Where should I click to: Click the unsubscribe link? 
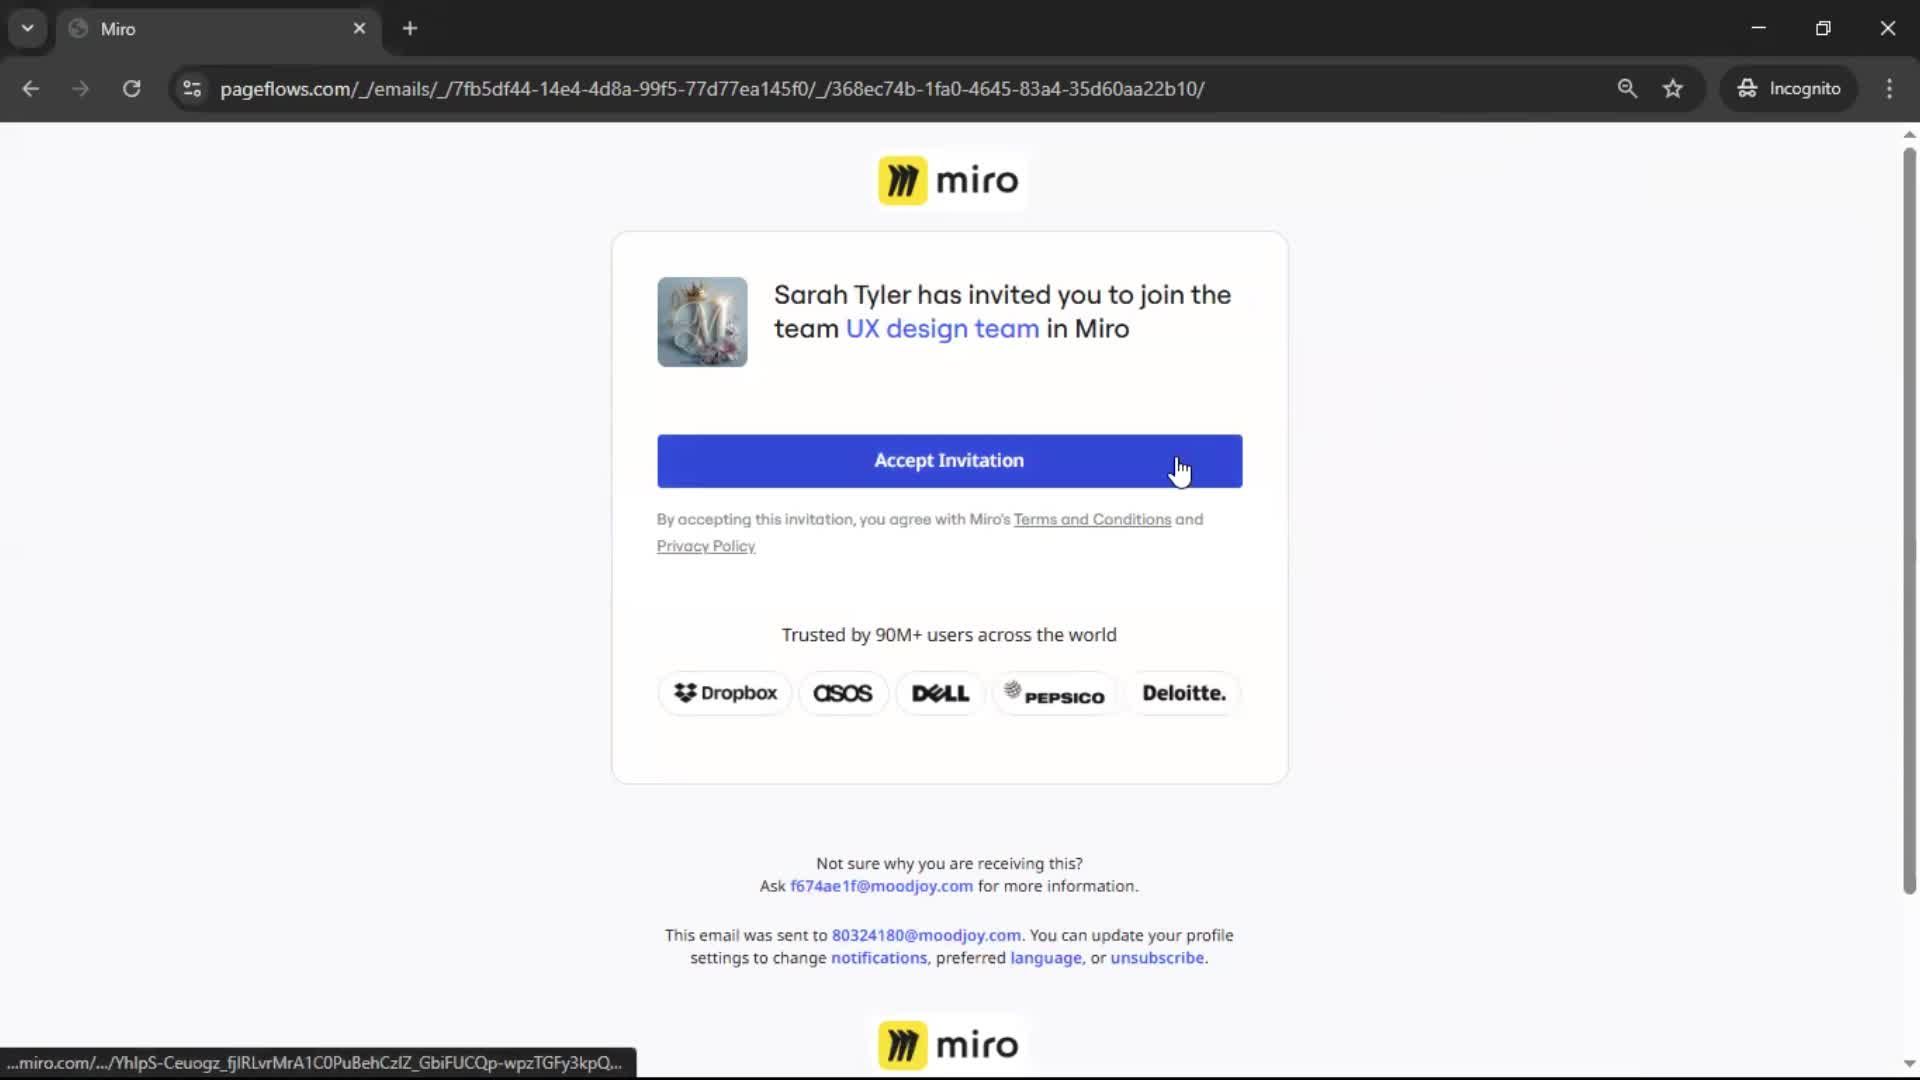[x=1157, y=958]
